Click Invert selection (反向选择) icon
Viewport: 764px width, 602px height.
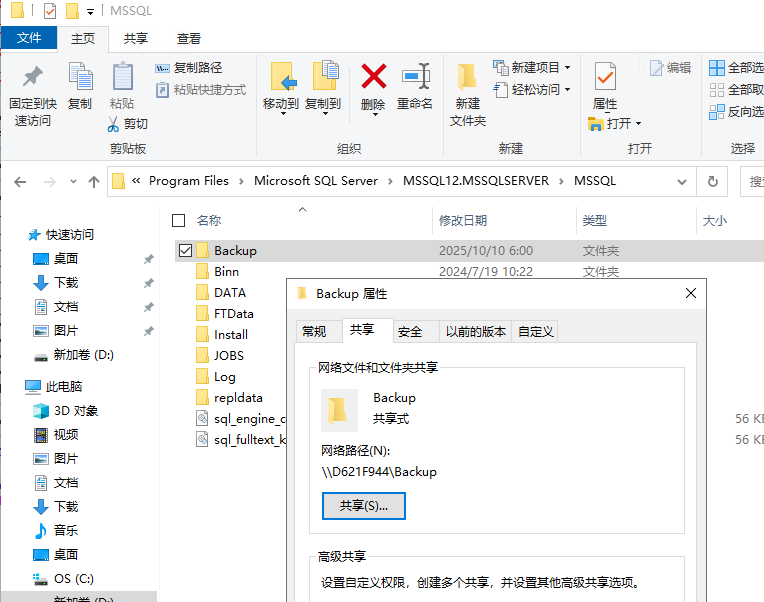coord(717,112)
